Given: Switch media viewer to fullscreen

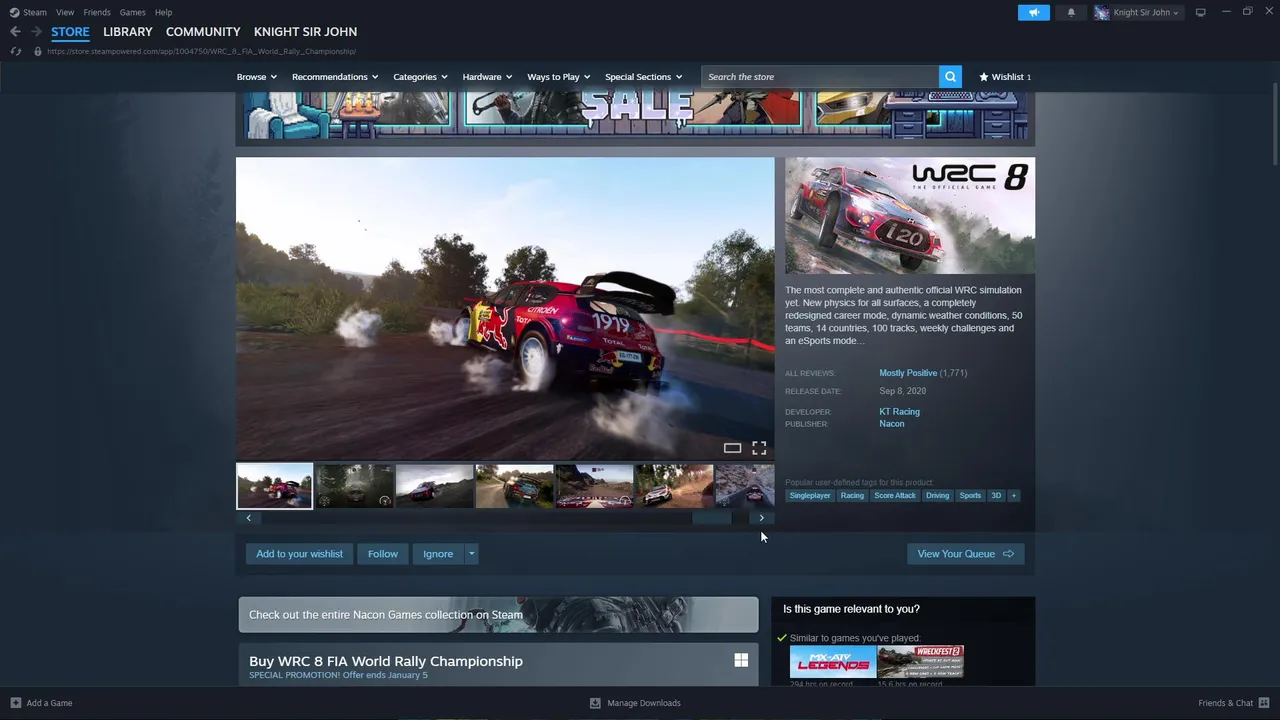Looking at the screenshot, I should pyautogui.click(x=759, y=448).
